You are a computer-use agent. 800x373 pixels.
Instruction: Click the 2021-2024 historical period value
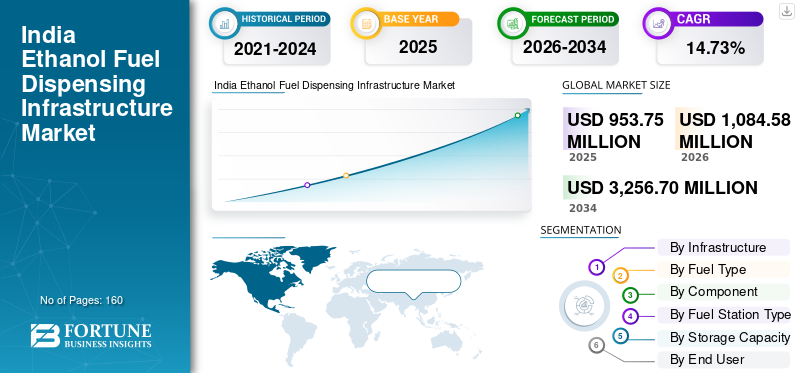[x=275, y=49]
